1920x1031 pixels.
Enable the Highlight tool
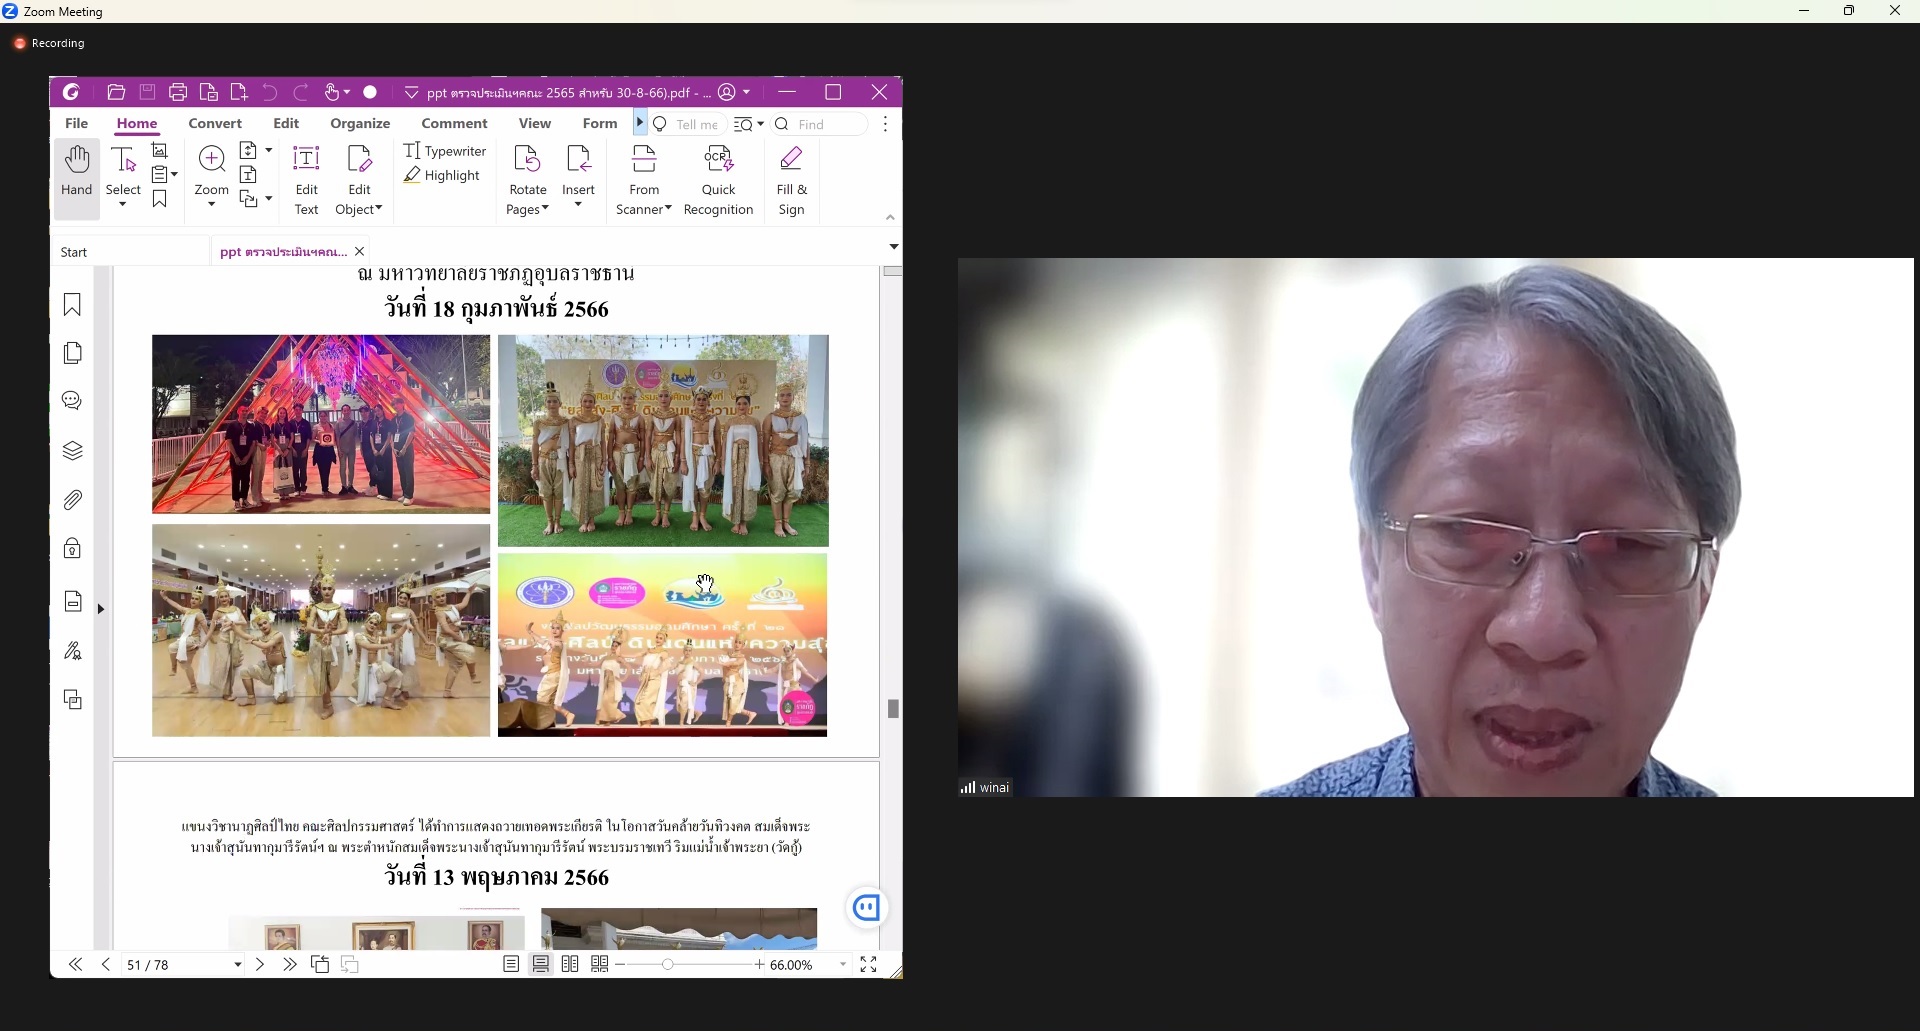(444, 177)
